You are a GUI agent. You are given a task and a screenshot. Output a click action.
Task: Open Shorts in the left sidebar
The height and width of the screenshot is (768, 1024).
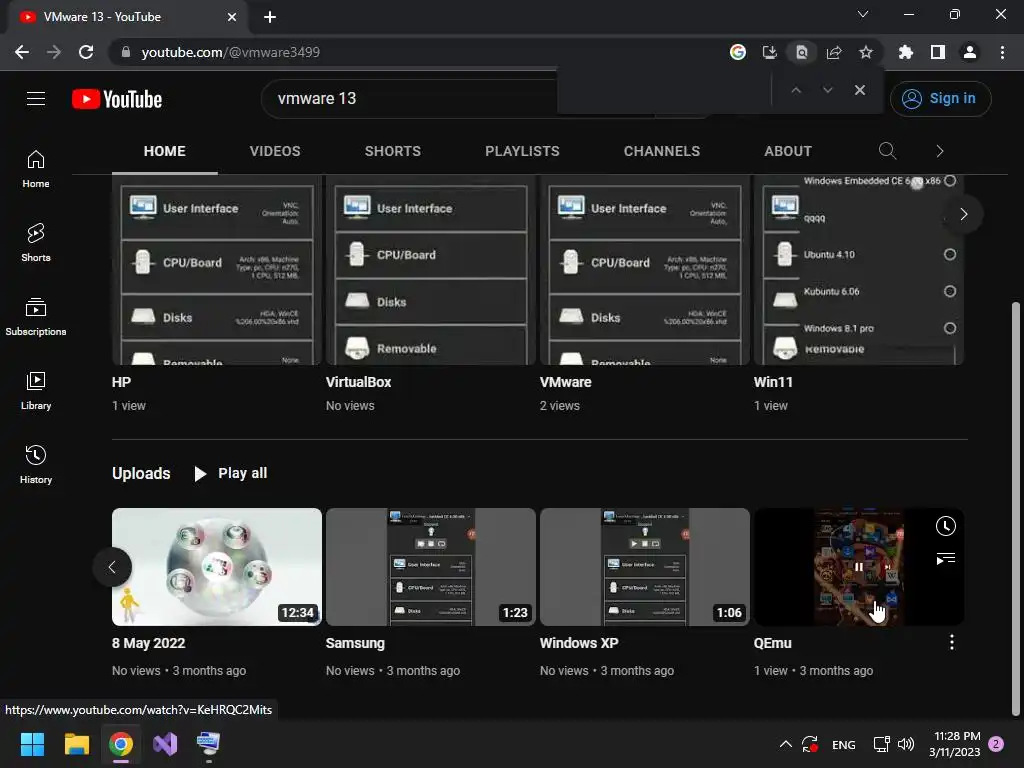click(36, 243)
